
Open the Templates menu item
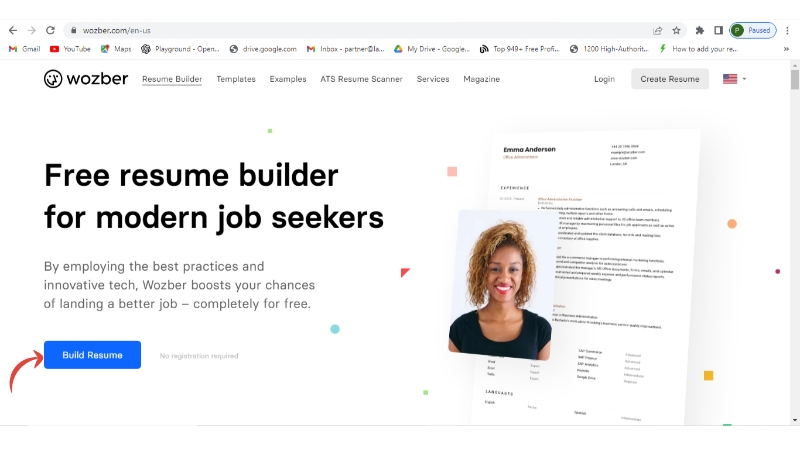click(x=236, y=79)
